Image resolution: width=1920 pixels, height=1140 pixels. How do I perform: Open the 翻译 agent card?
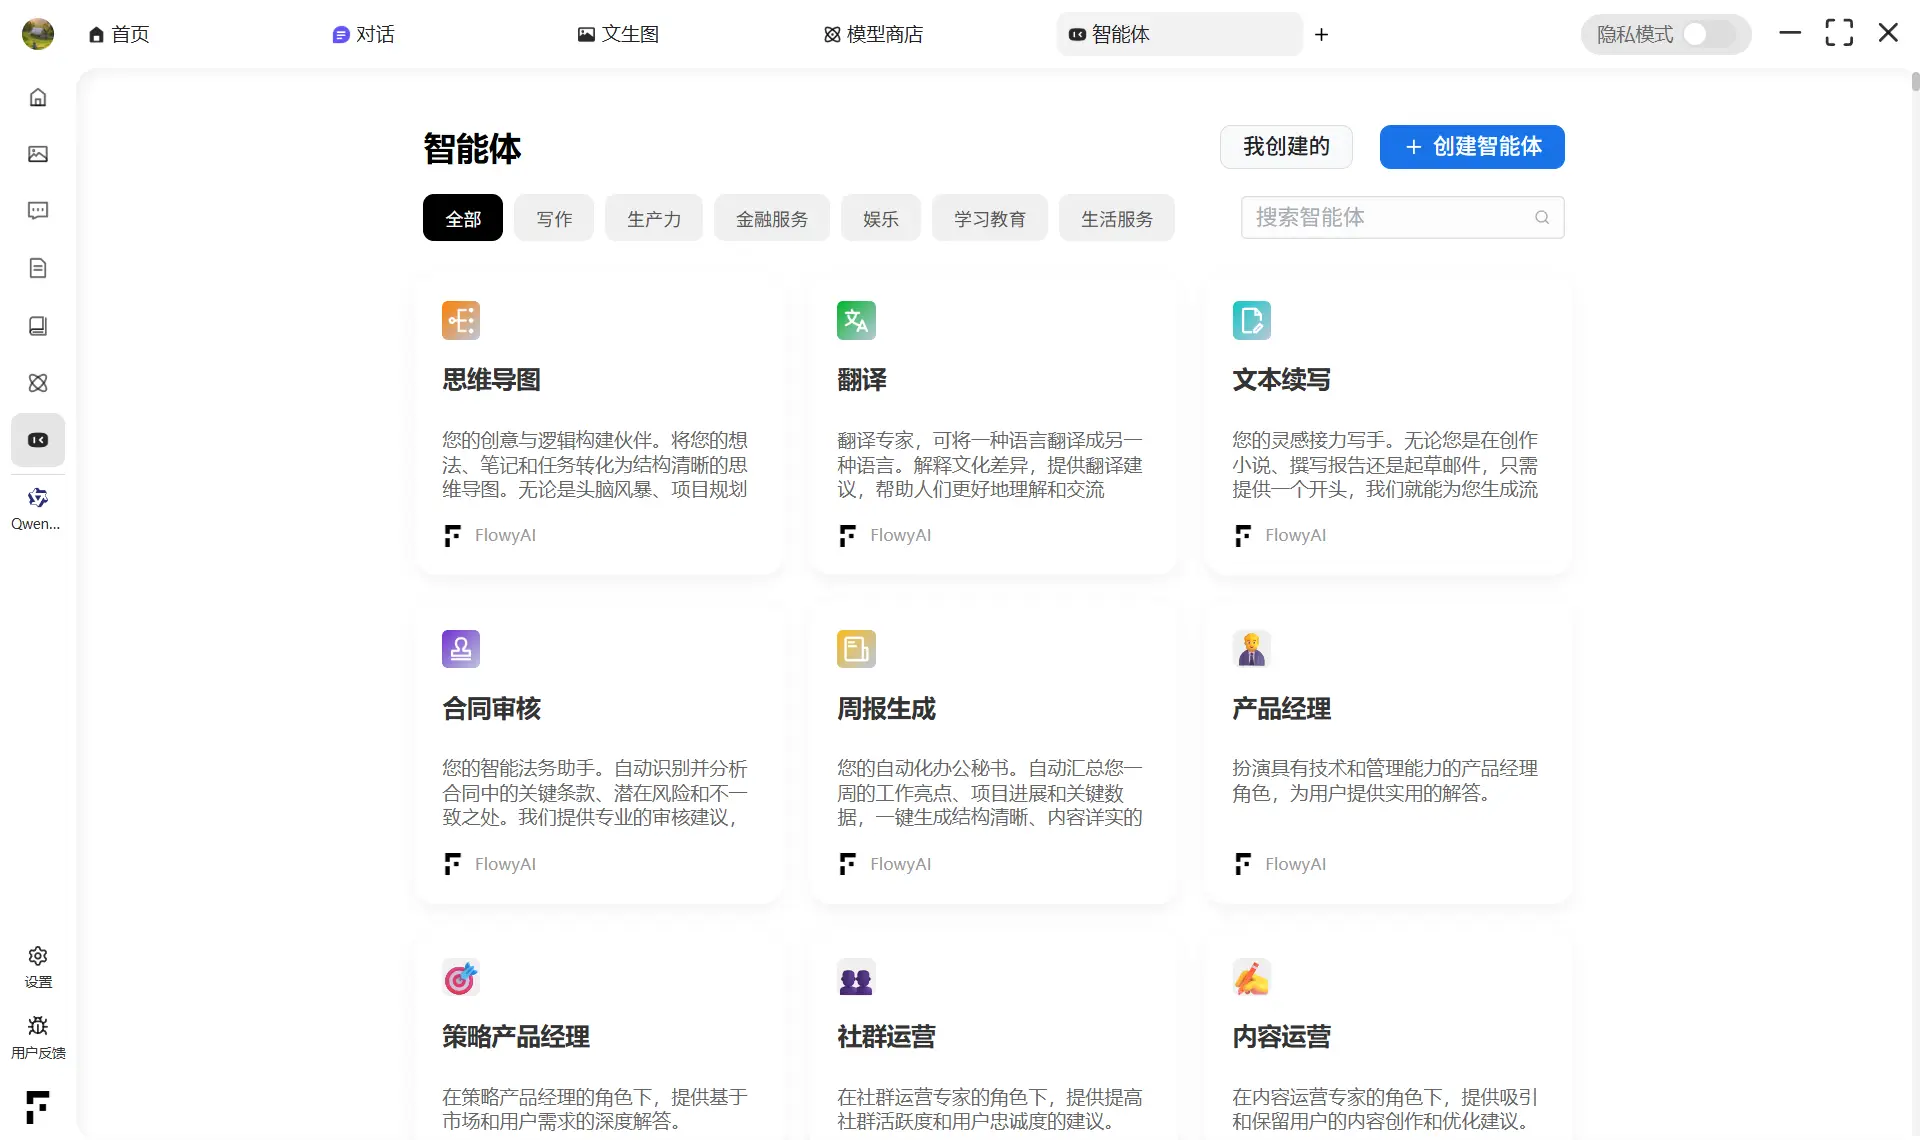pos(993,427)
